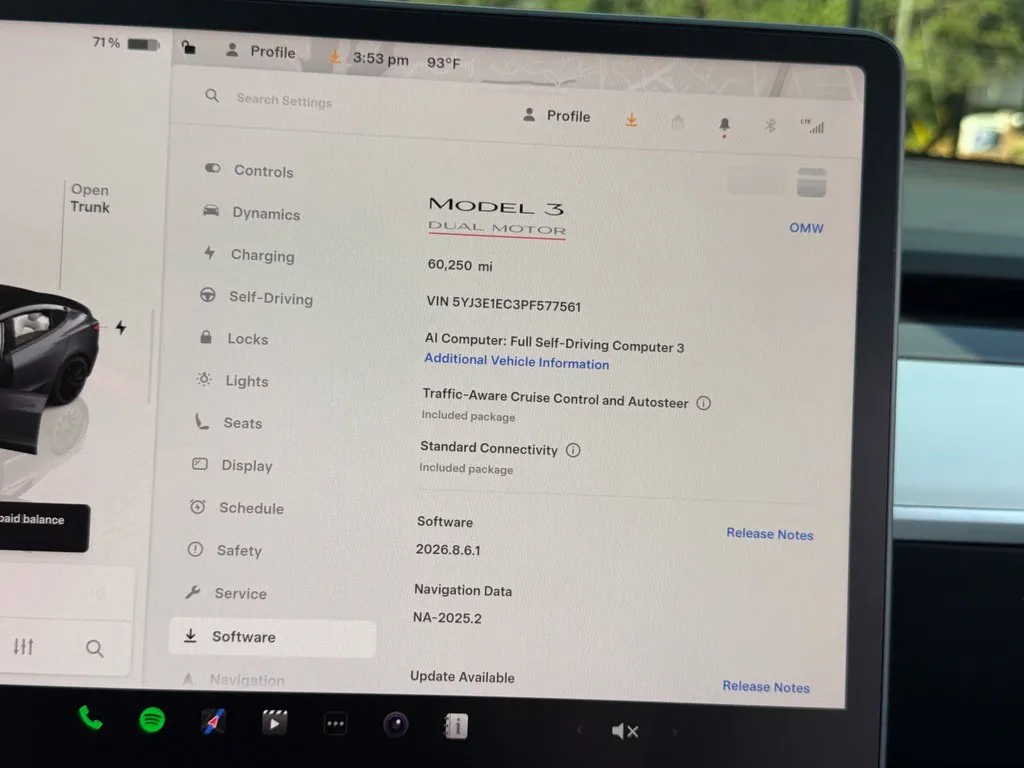The height and width of the screenshot is (768, 1024).
Task: Open notifications bell in settings header
Action: pyautogui.click(x=724, y=125)
